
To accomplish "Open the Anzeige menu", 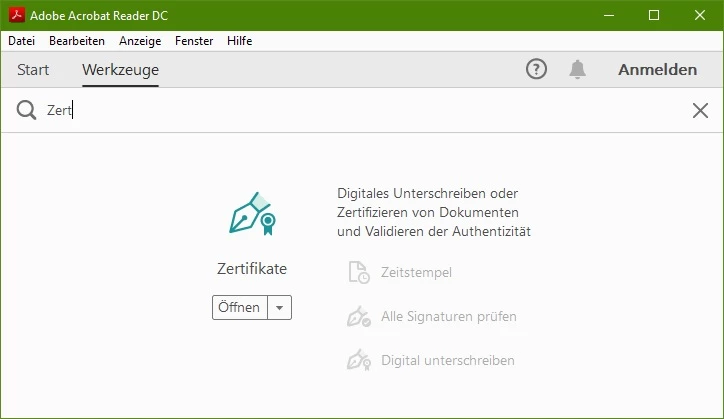I will click(140, 41).
